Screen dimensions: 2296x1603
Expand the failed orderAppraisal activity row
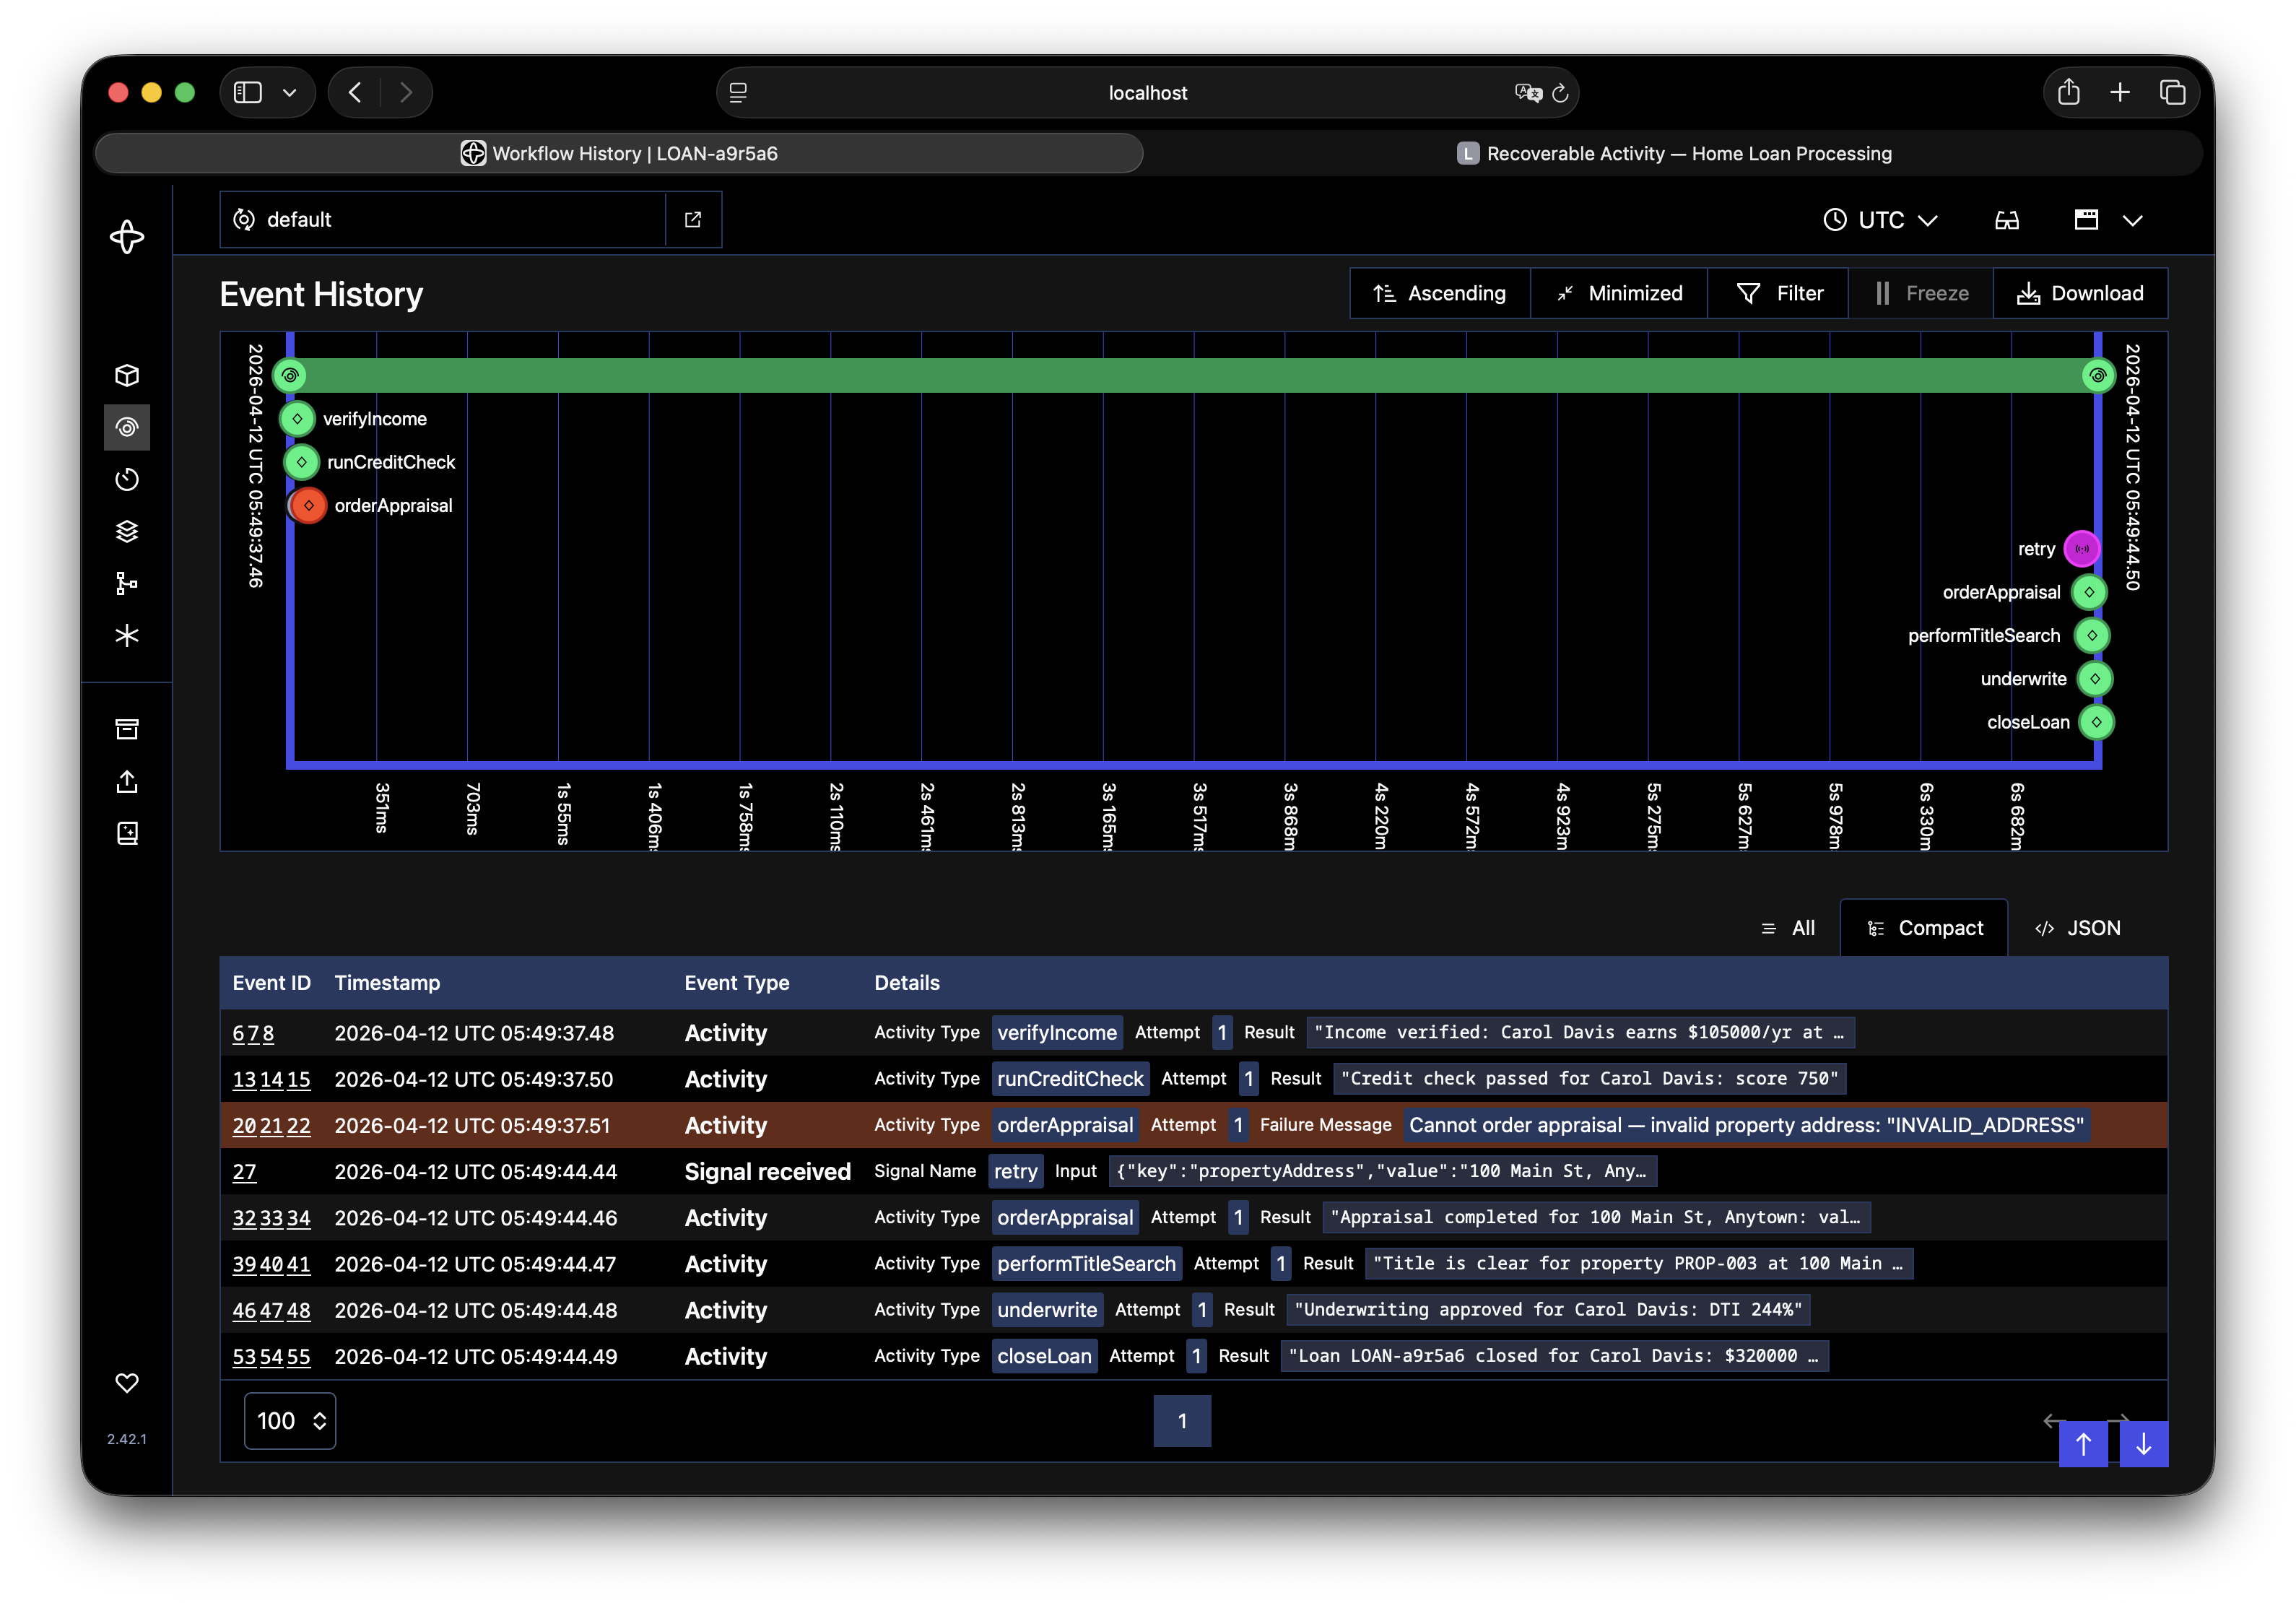(x=1194, y=1125)
